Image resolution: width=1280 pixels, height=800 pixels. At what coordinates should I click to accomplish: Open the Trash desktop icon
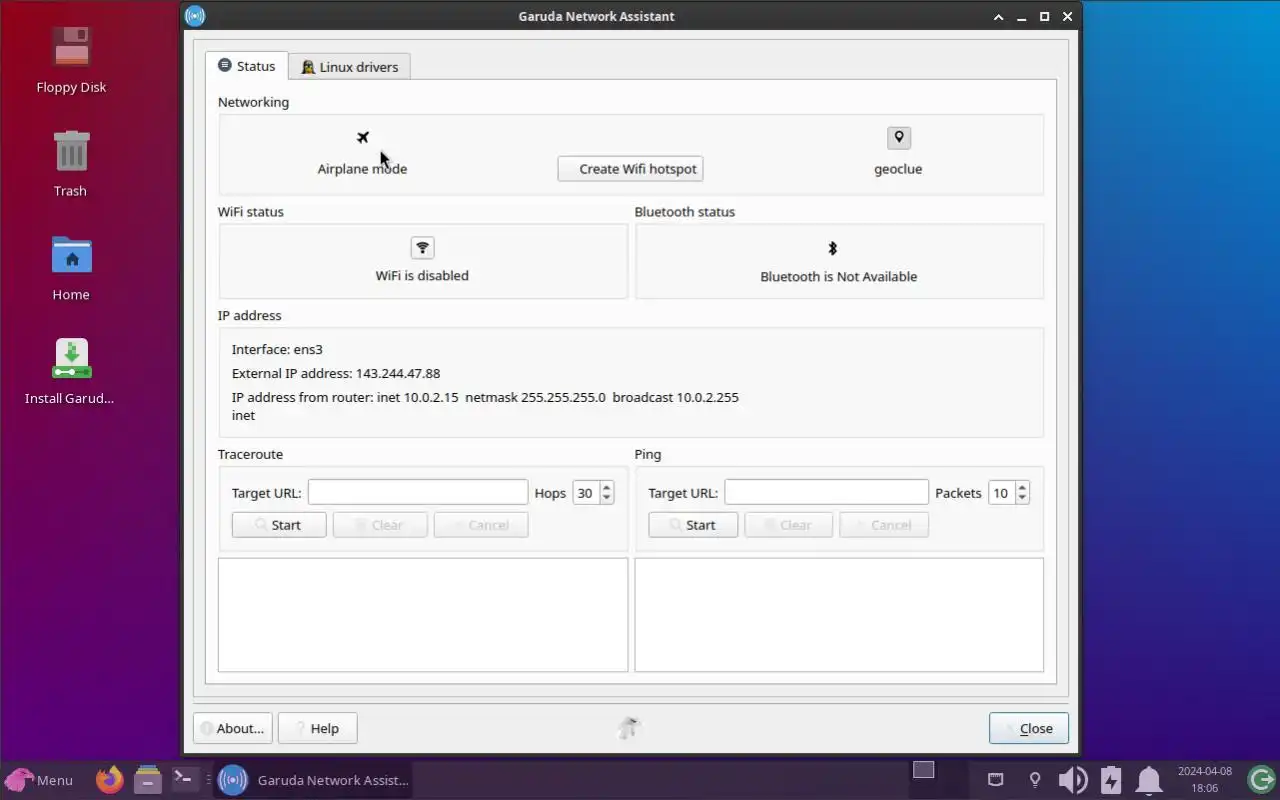71,151
